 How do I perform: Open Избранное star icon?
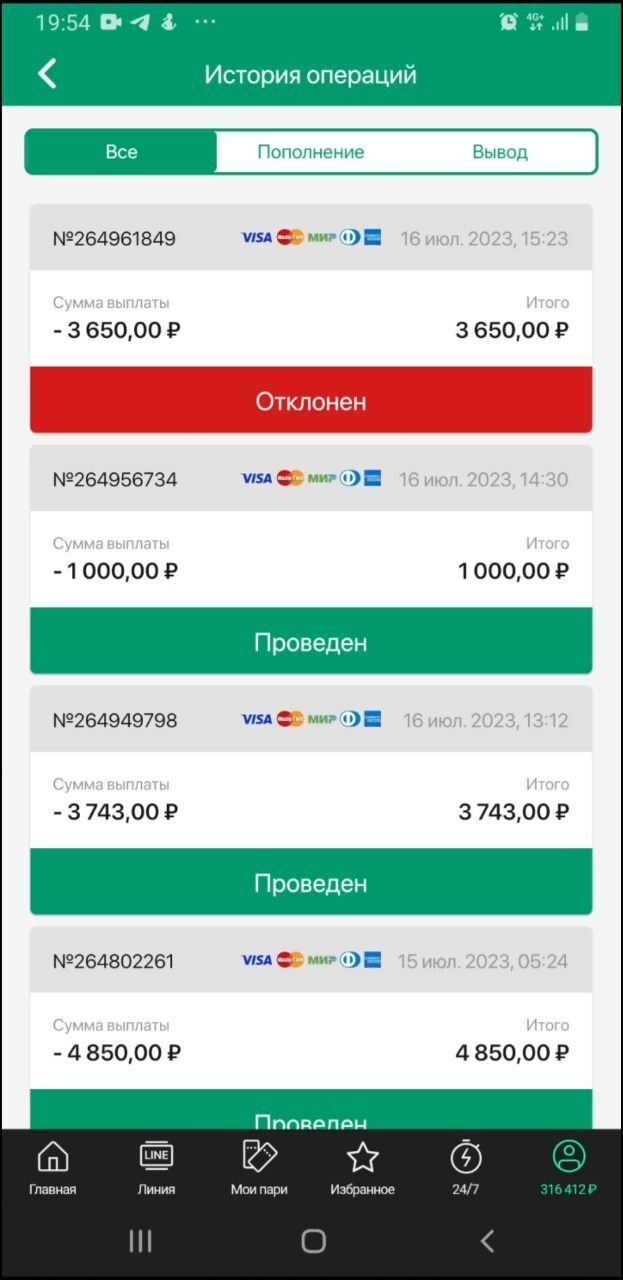[x=362, y=1168]
